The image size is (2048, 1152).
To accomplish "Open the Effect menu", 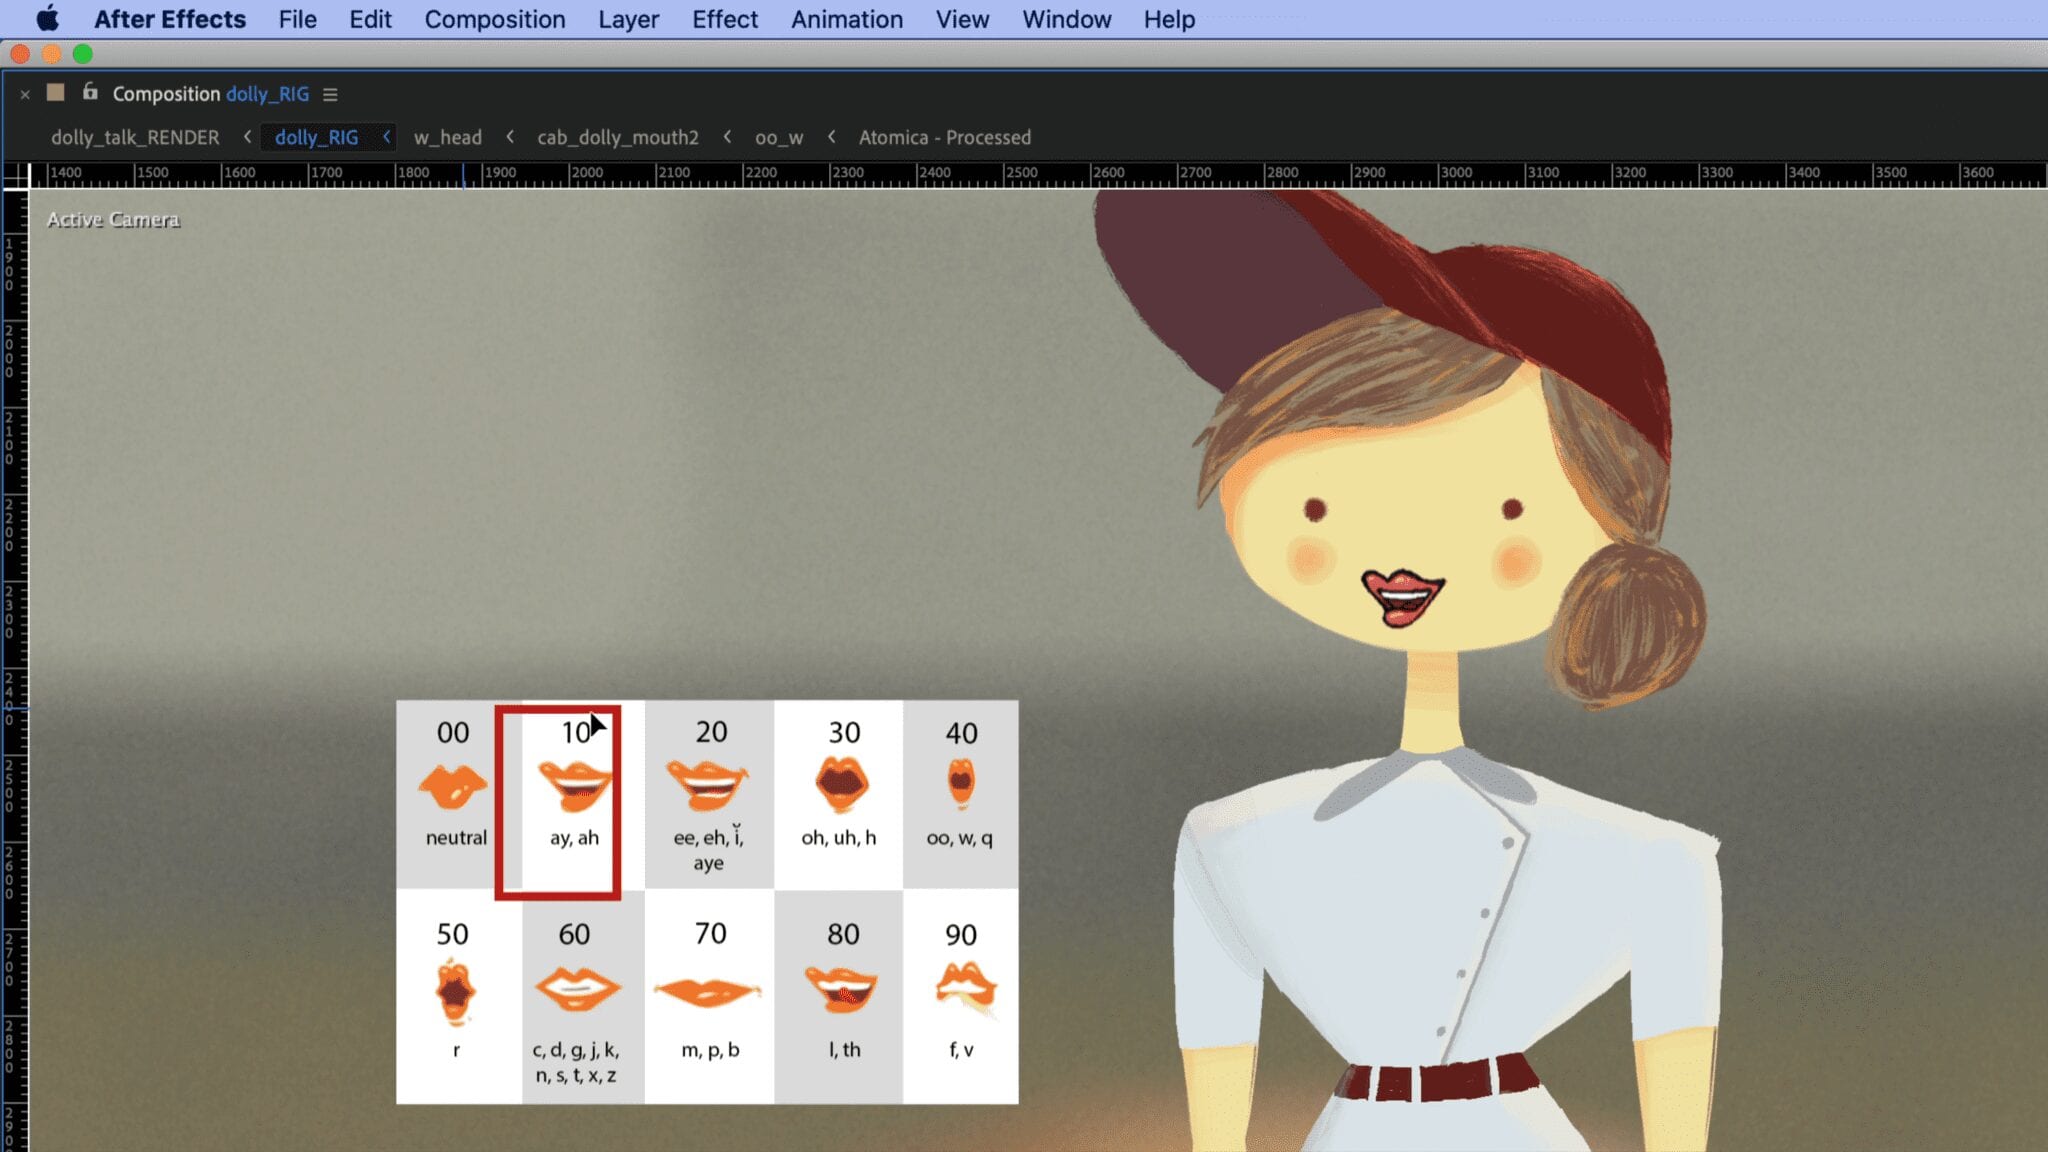I will 724,19.
